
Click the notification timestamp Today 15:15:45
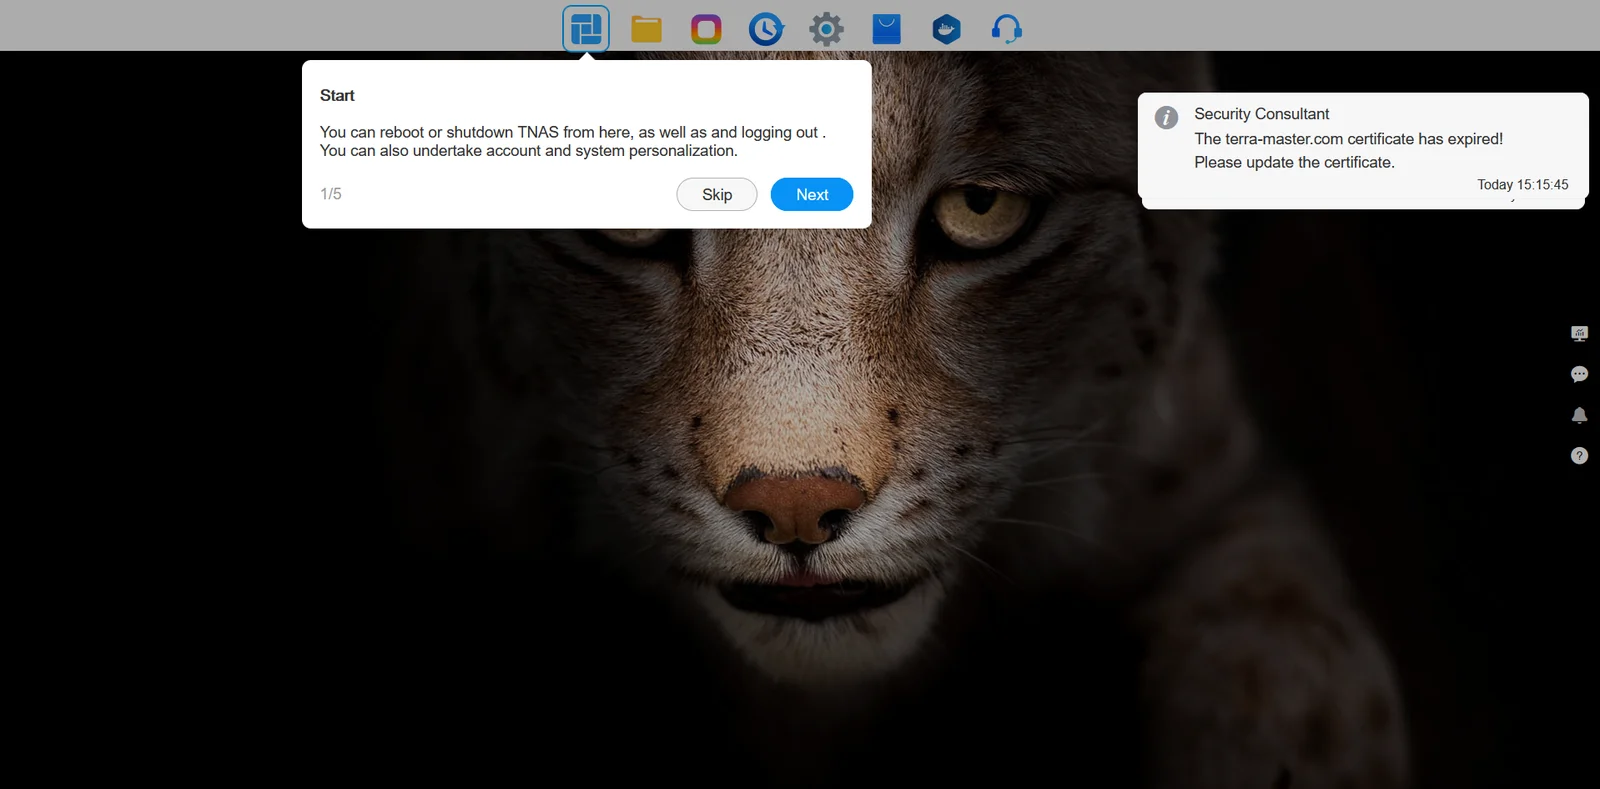(x=1522, y=185)
